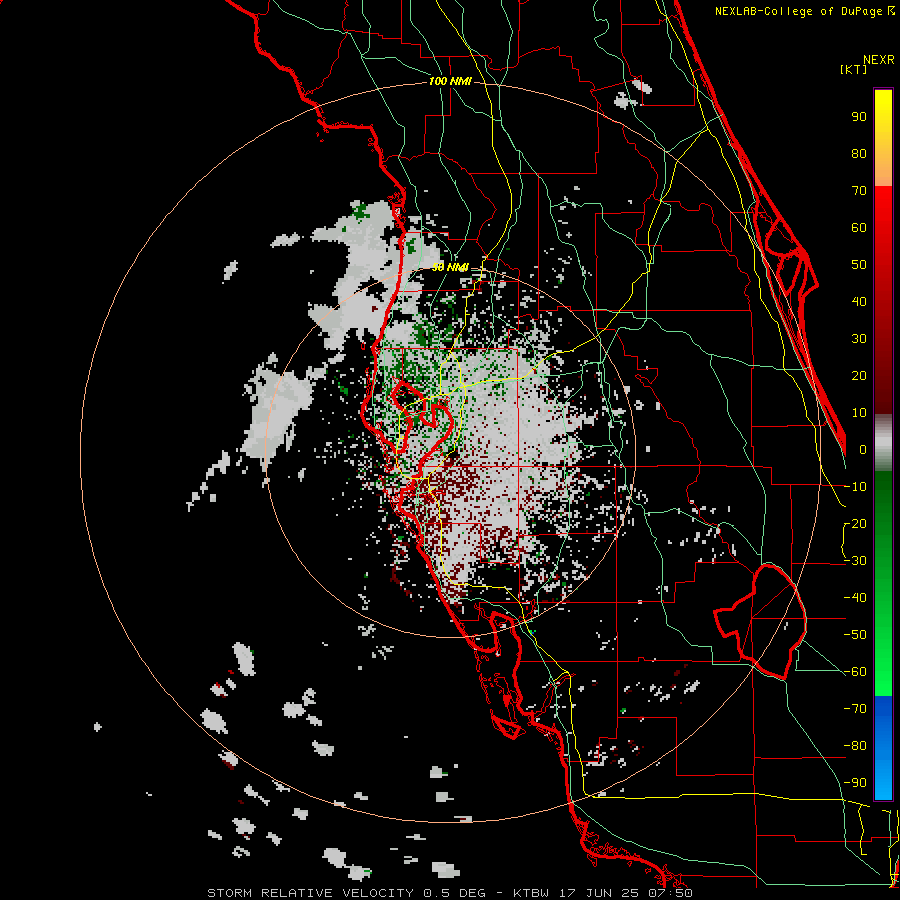
Task: Click the 50 NMI range ring label
Action: (x=450, y=267)
